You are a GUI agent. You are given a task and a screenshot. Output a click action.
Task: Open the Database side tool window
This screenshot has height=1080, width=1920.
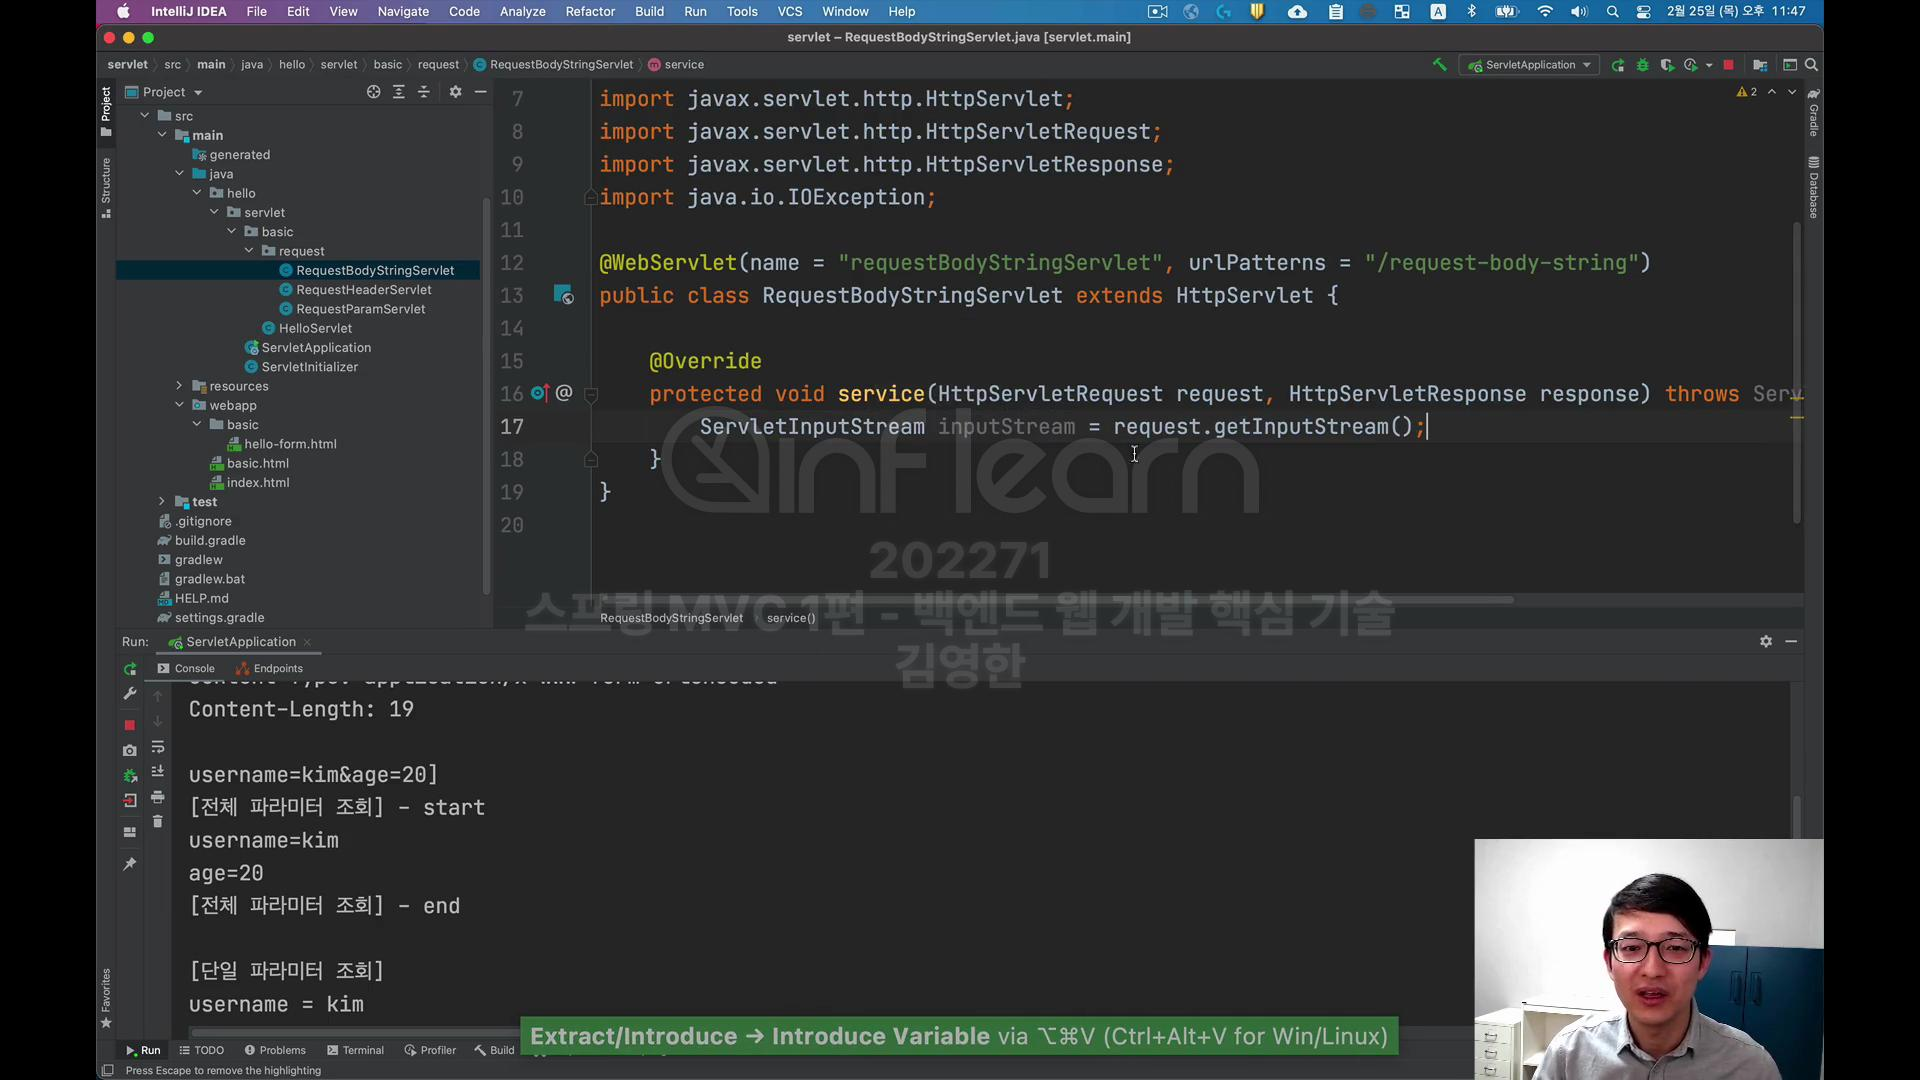click(x=1813, y=187)
